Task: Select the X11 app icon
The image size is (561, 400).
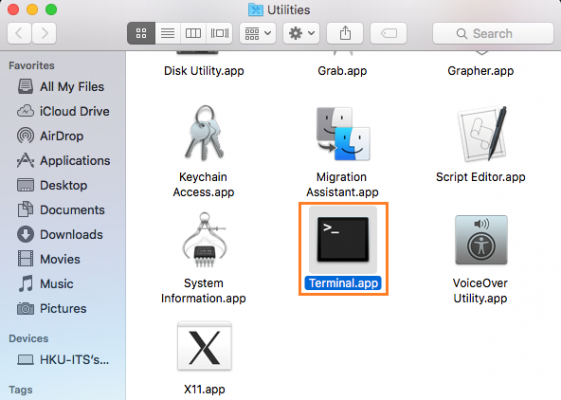Action: (x=204, y=346)
